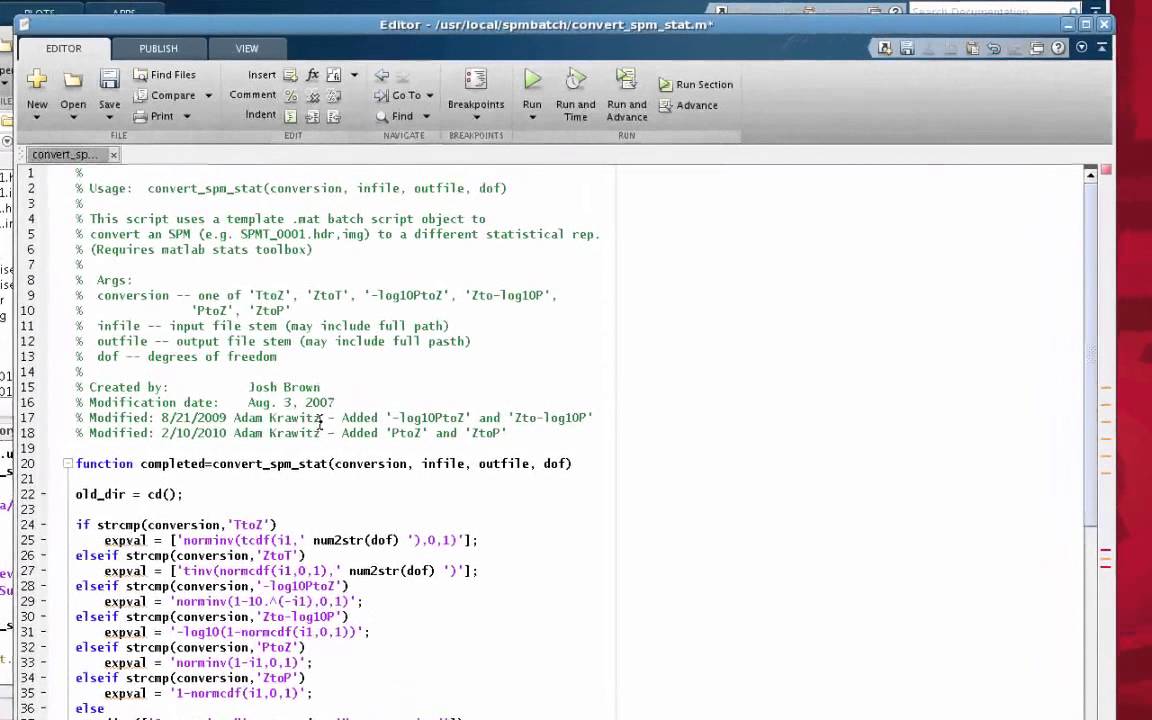Print the current script
Viewport: 1152px width, 720px height.
click(x=154, y=115)
